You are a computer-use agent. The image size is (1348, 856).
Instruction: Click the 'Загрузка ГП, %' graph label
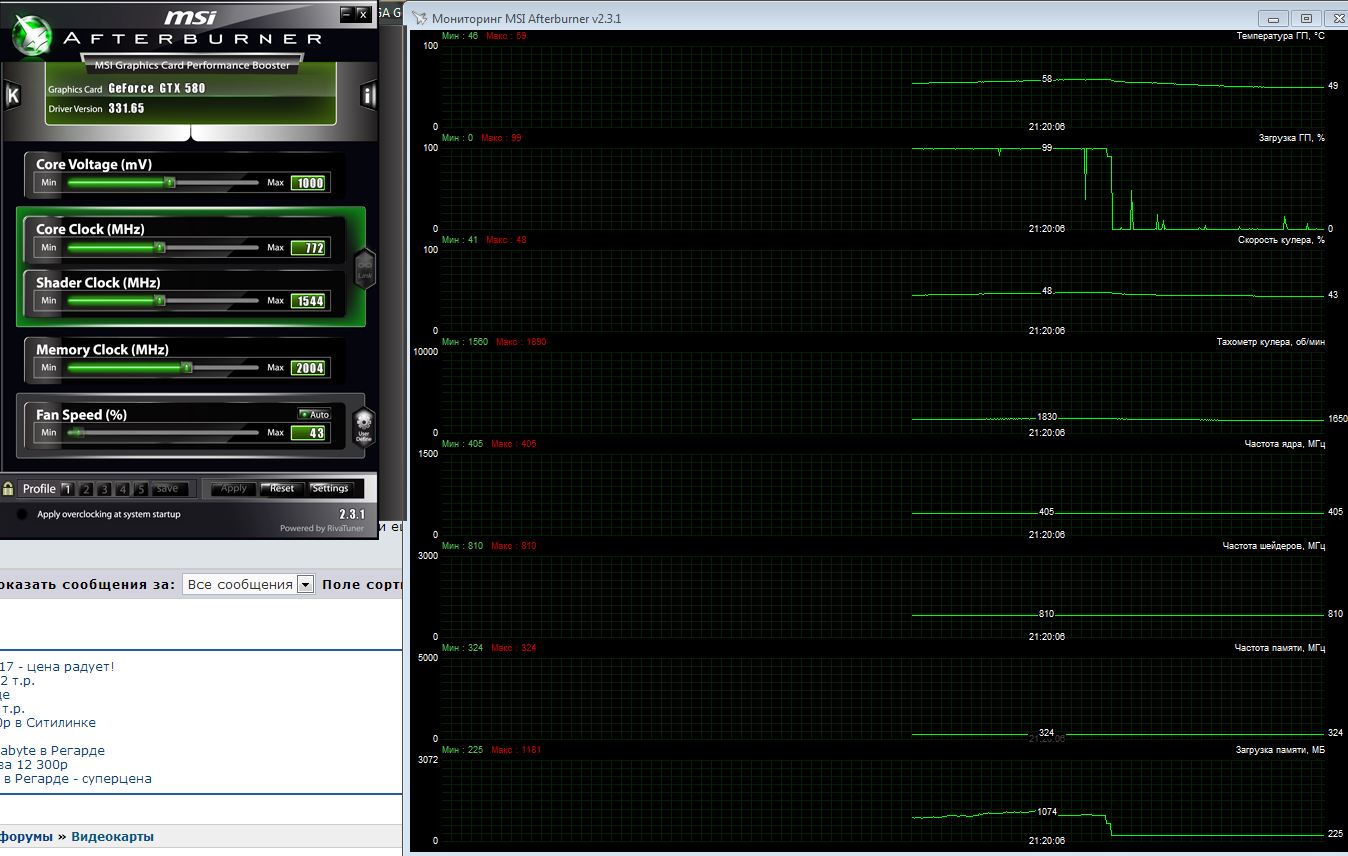[1291, 138]
